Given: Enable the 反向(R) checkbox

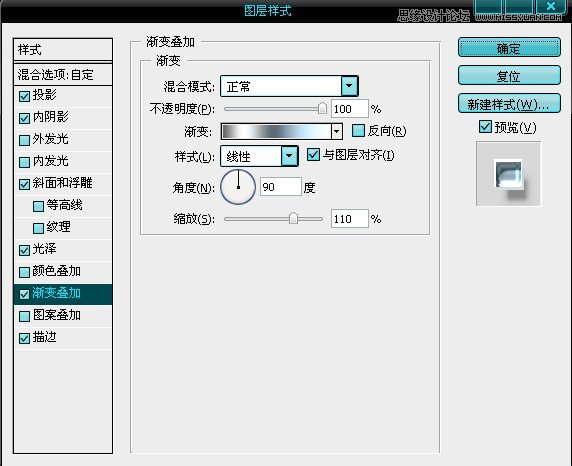Looking at the screenshot, I should 358,131.
